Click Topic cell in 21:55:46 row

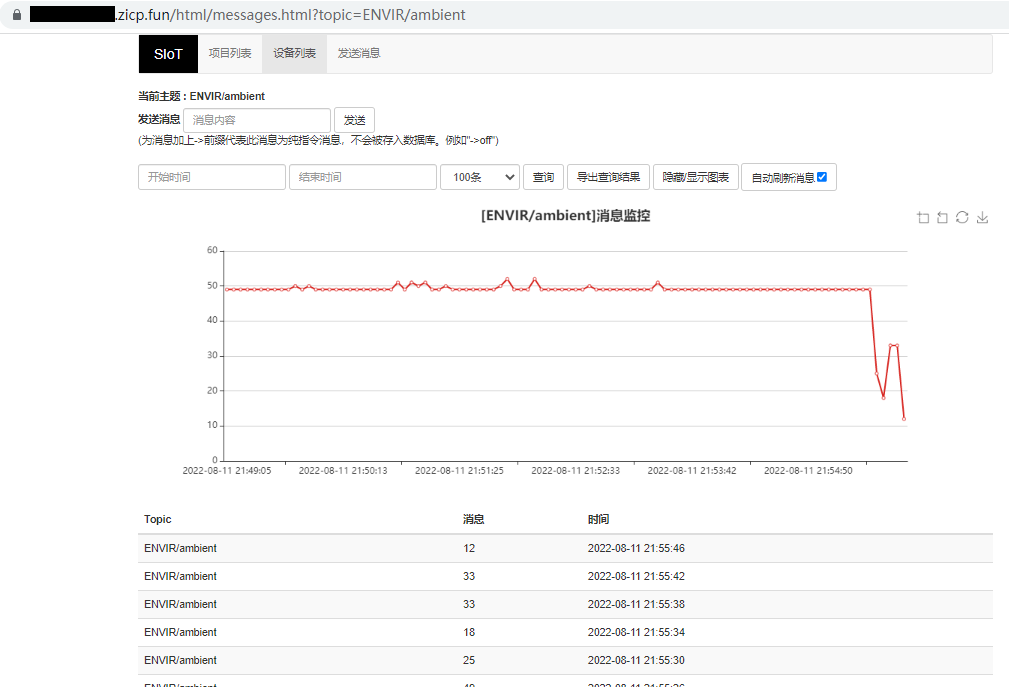click(180, 548)
